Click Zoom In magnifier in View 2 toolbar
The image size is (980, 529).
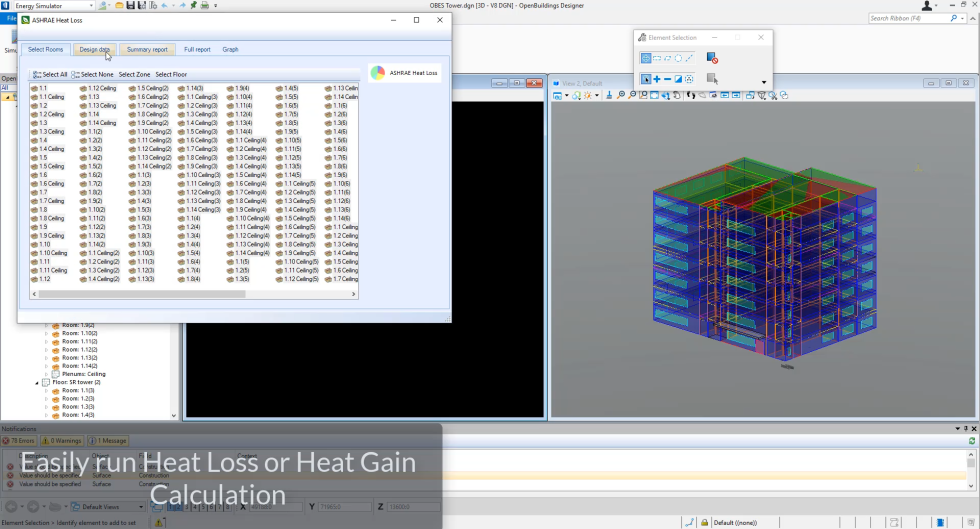621,96
